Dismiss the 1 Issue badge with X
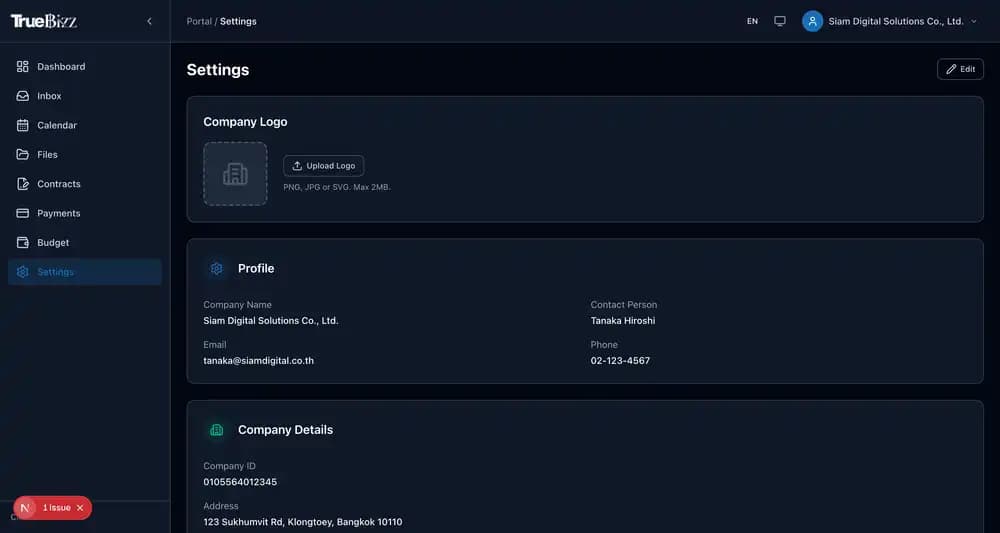 click(80, 508)
